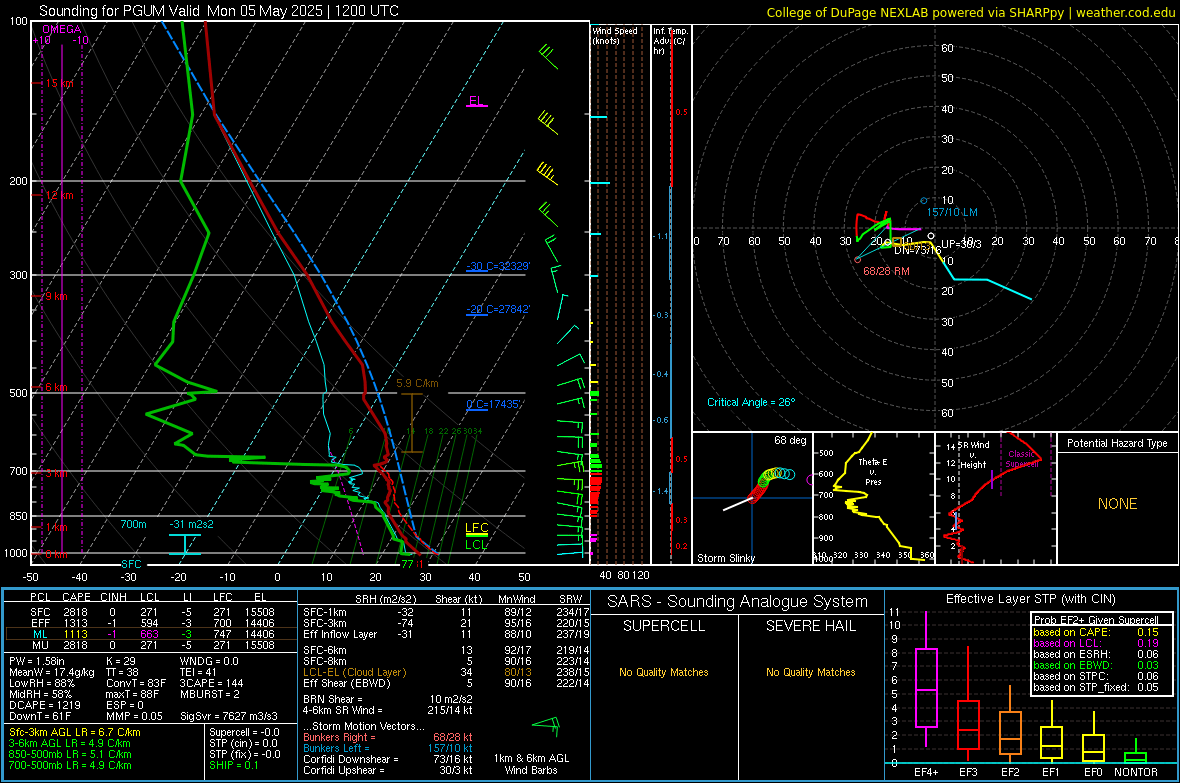Click the green 'SHIP = 0.1' value
The height and width of the screenshot is (783, 1180).
(233, 765)
